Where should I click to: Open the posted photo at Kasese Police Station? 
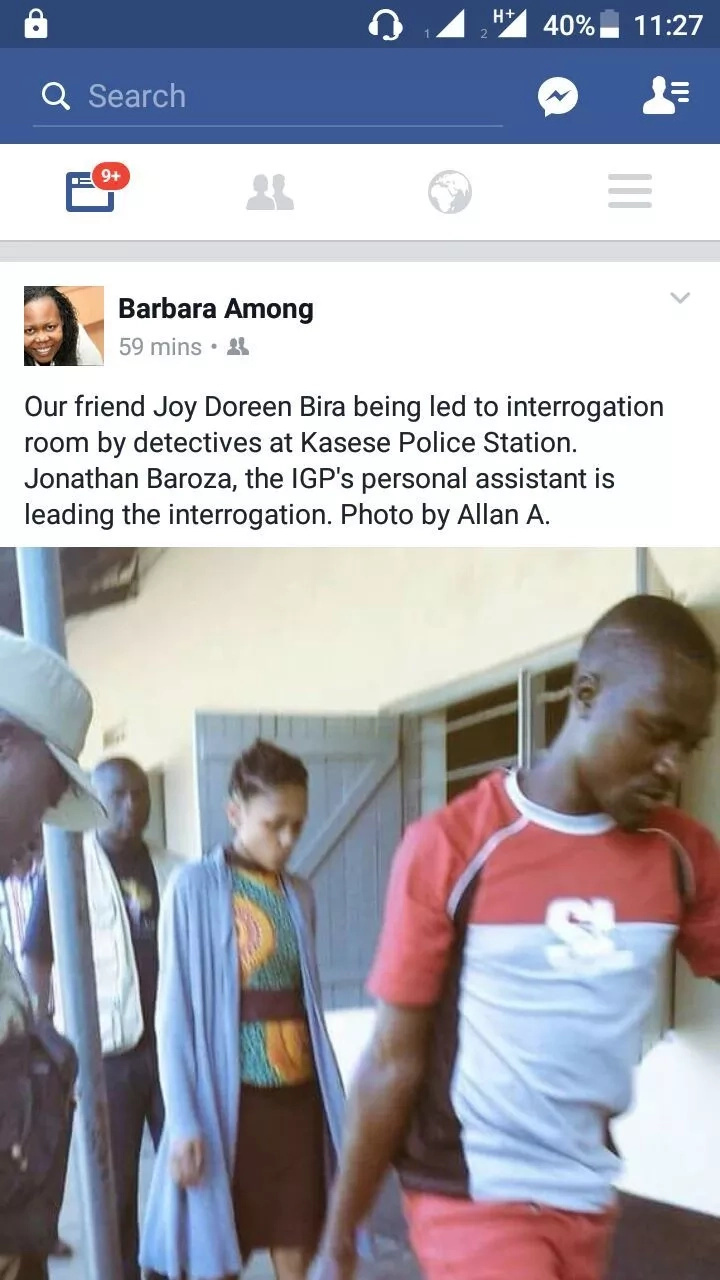pyautogui.click(x=360, y=913)
